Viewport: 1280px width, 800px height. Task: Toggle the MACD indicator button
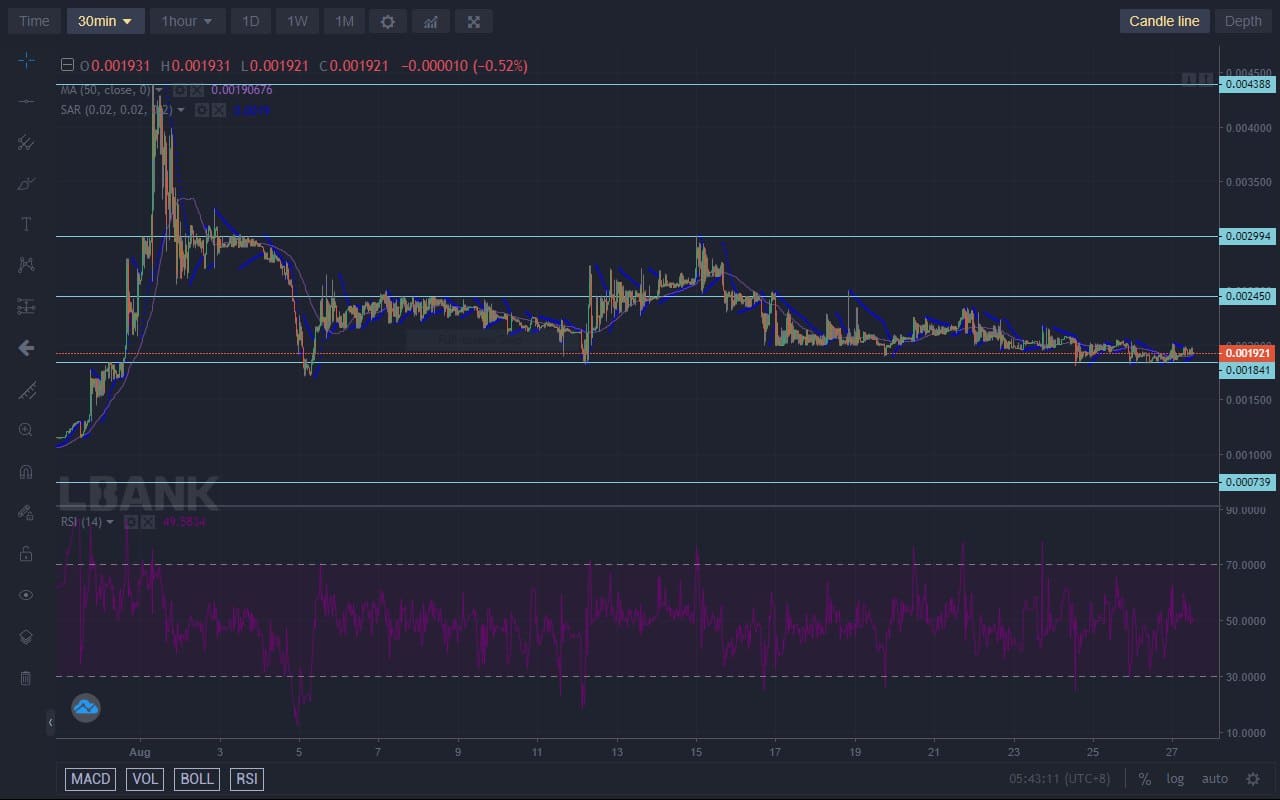[91, 779]
